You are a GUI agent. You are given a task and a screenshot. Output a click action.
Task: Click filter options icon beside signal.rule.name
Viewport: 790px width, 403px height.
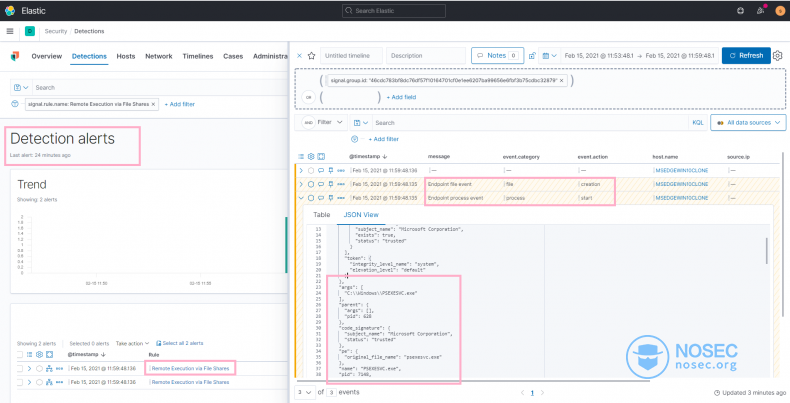pos(16,104)
